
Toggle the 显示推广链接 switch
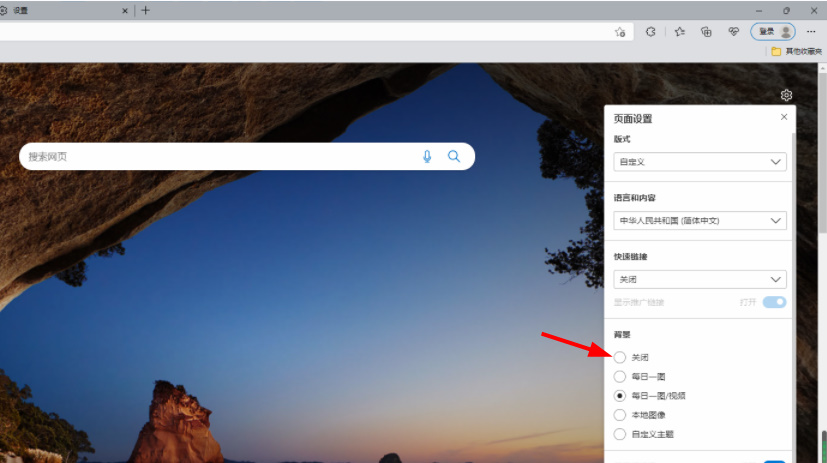tap(774, 302)
